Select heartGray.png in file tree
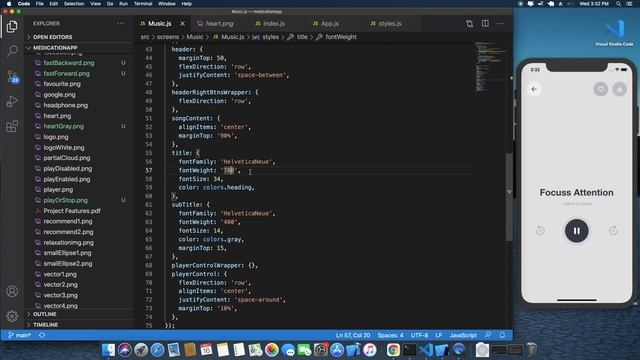Image resolution: width=640 pixels, height=360 pixels. [63, 126]
